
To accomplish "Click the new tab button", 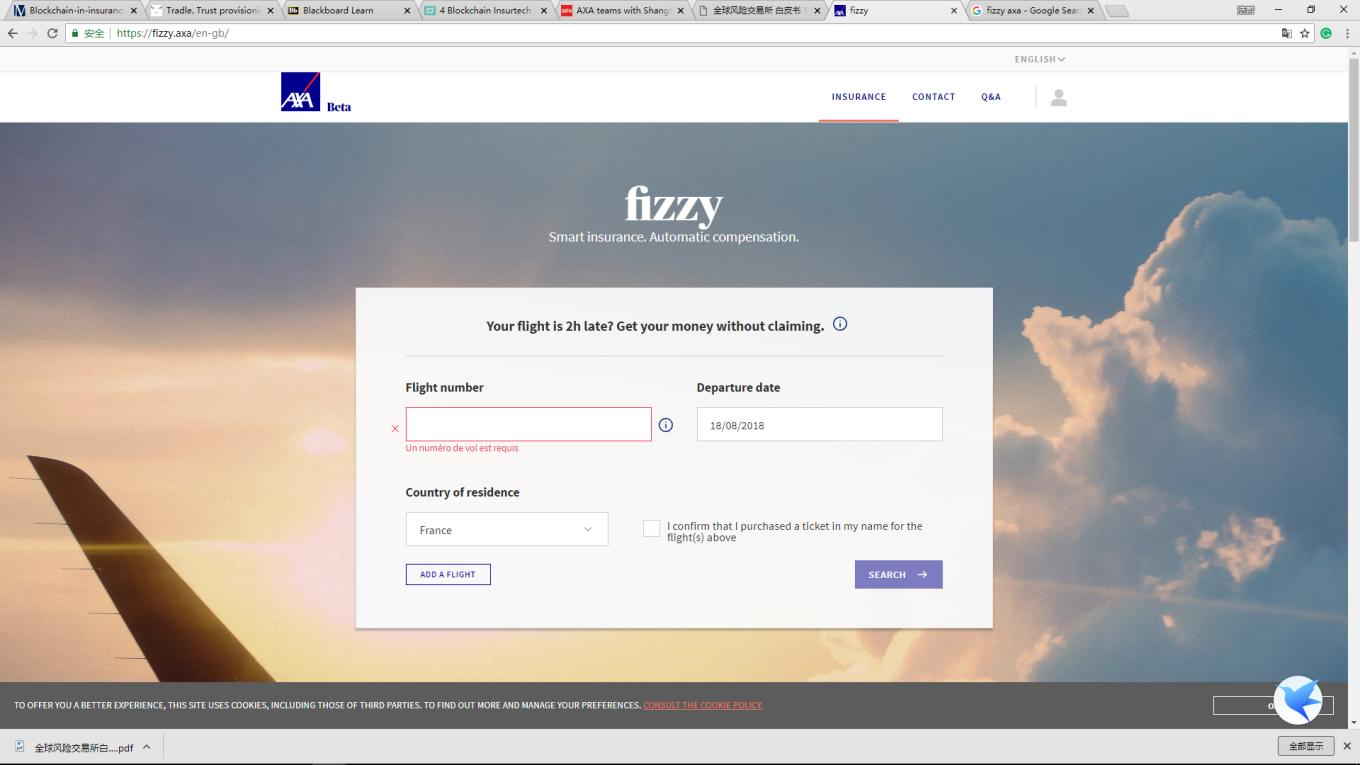I will pyautogui.click(x=1117, y=11).
